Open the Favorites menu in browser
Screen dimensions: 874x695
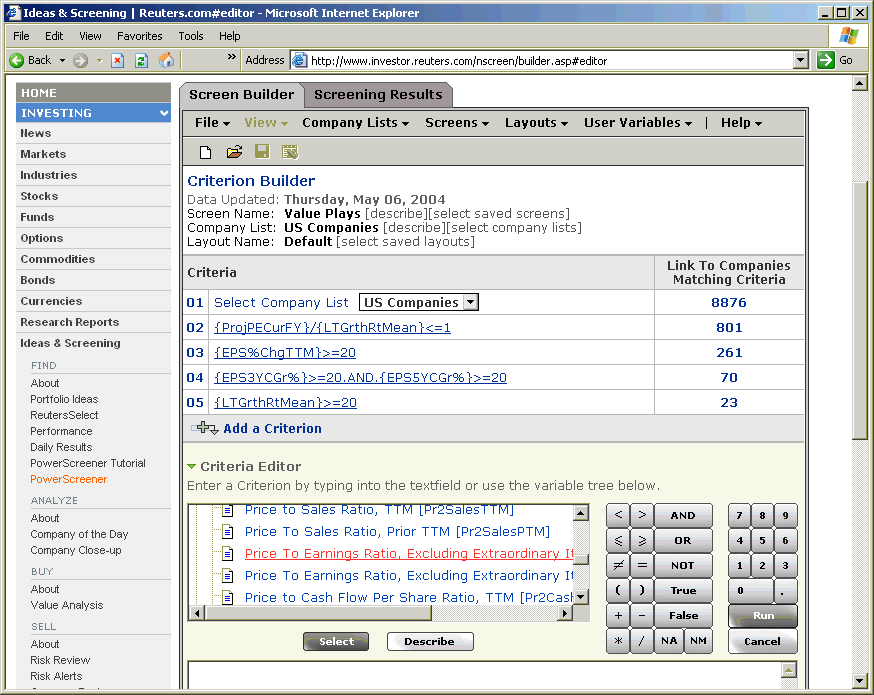pos(139,36)
